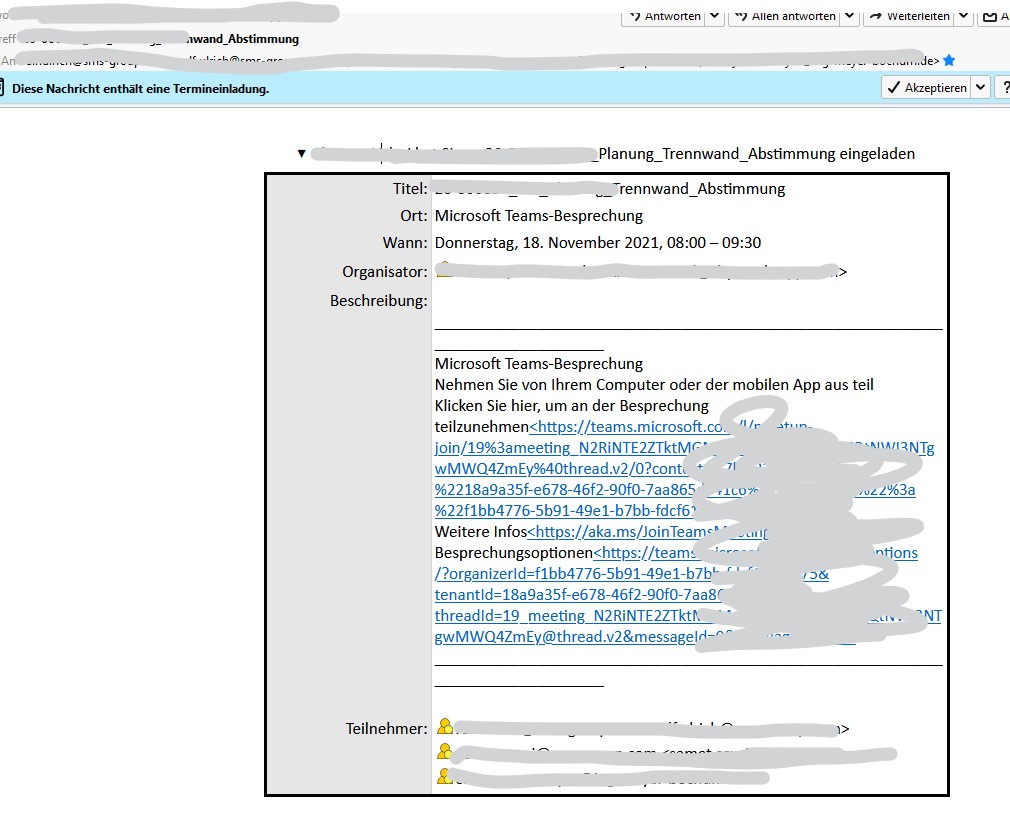The height and width of the screenshot is (835, 1010).
Task: Click the 'Organisator:' label
Action: pyautogui.click(x=385, y=272)
